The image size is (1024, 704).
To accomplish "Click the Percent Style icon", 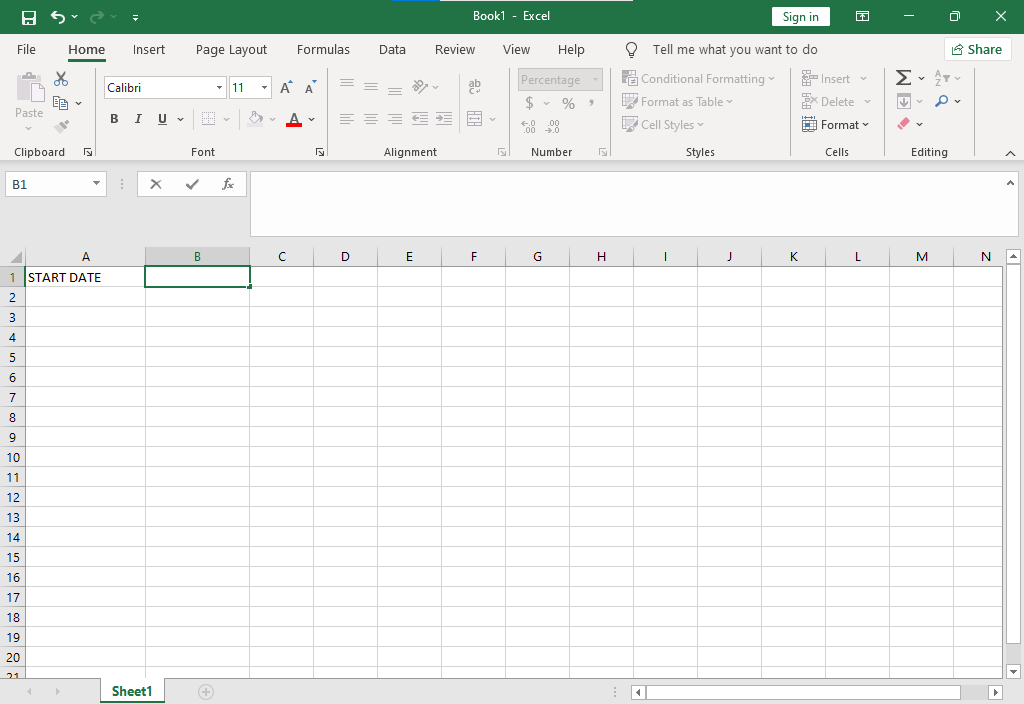I will click(568, 103).
